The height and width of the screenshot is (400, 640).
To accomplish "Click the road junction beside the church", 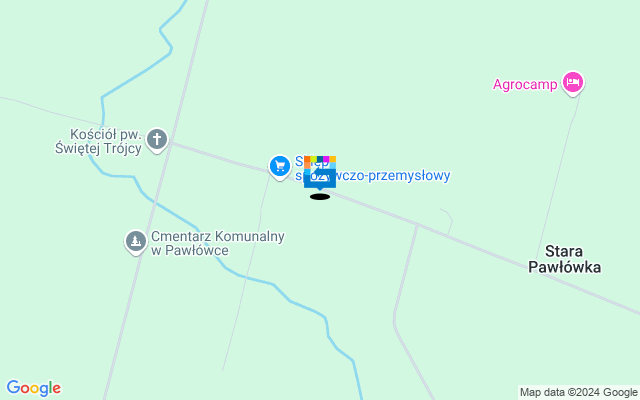I will [171, 142].
